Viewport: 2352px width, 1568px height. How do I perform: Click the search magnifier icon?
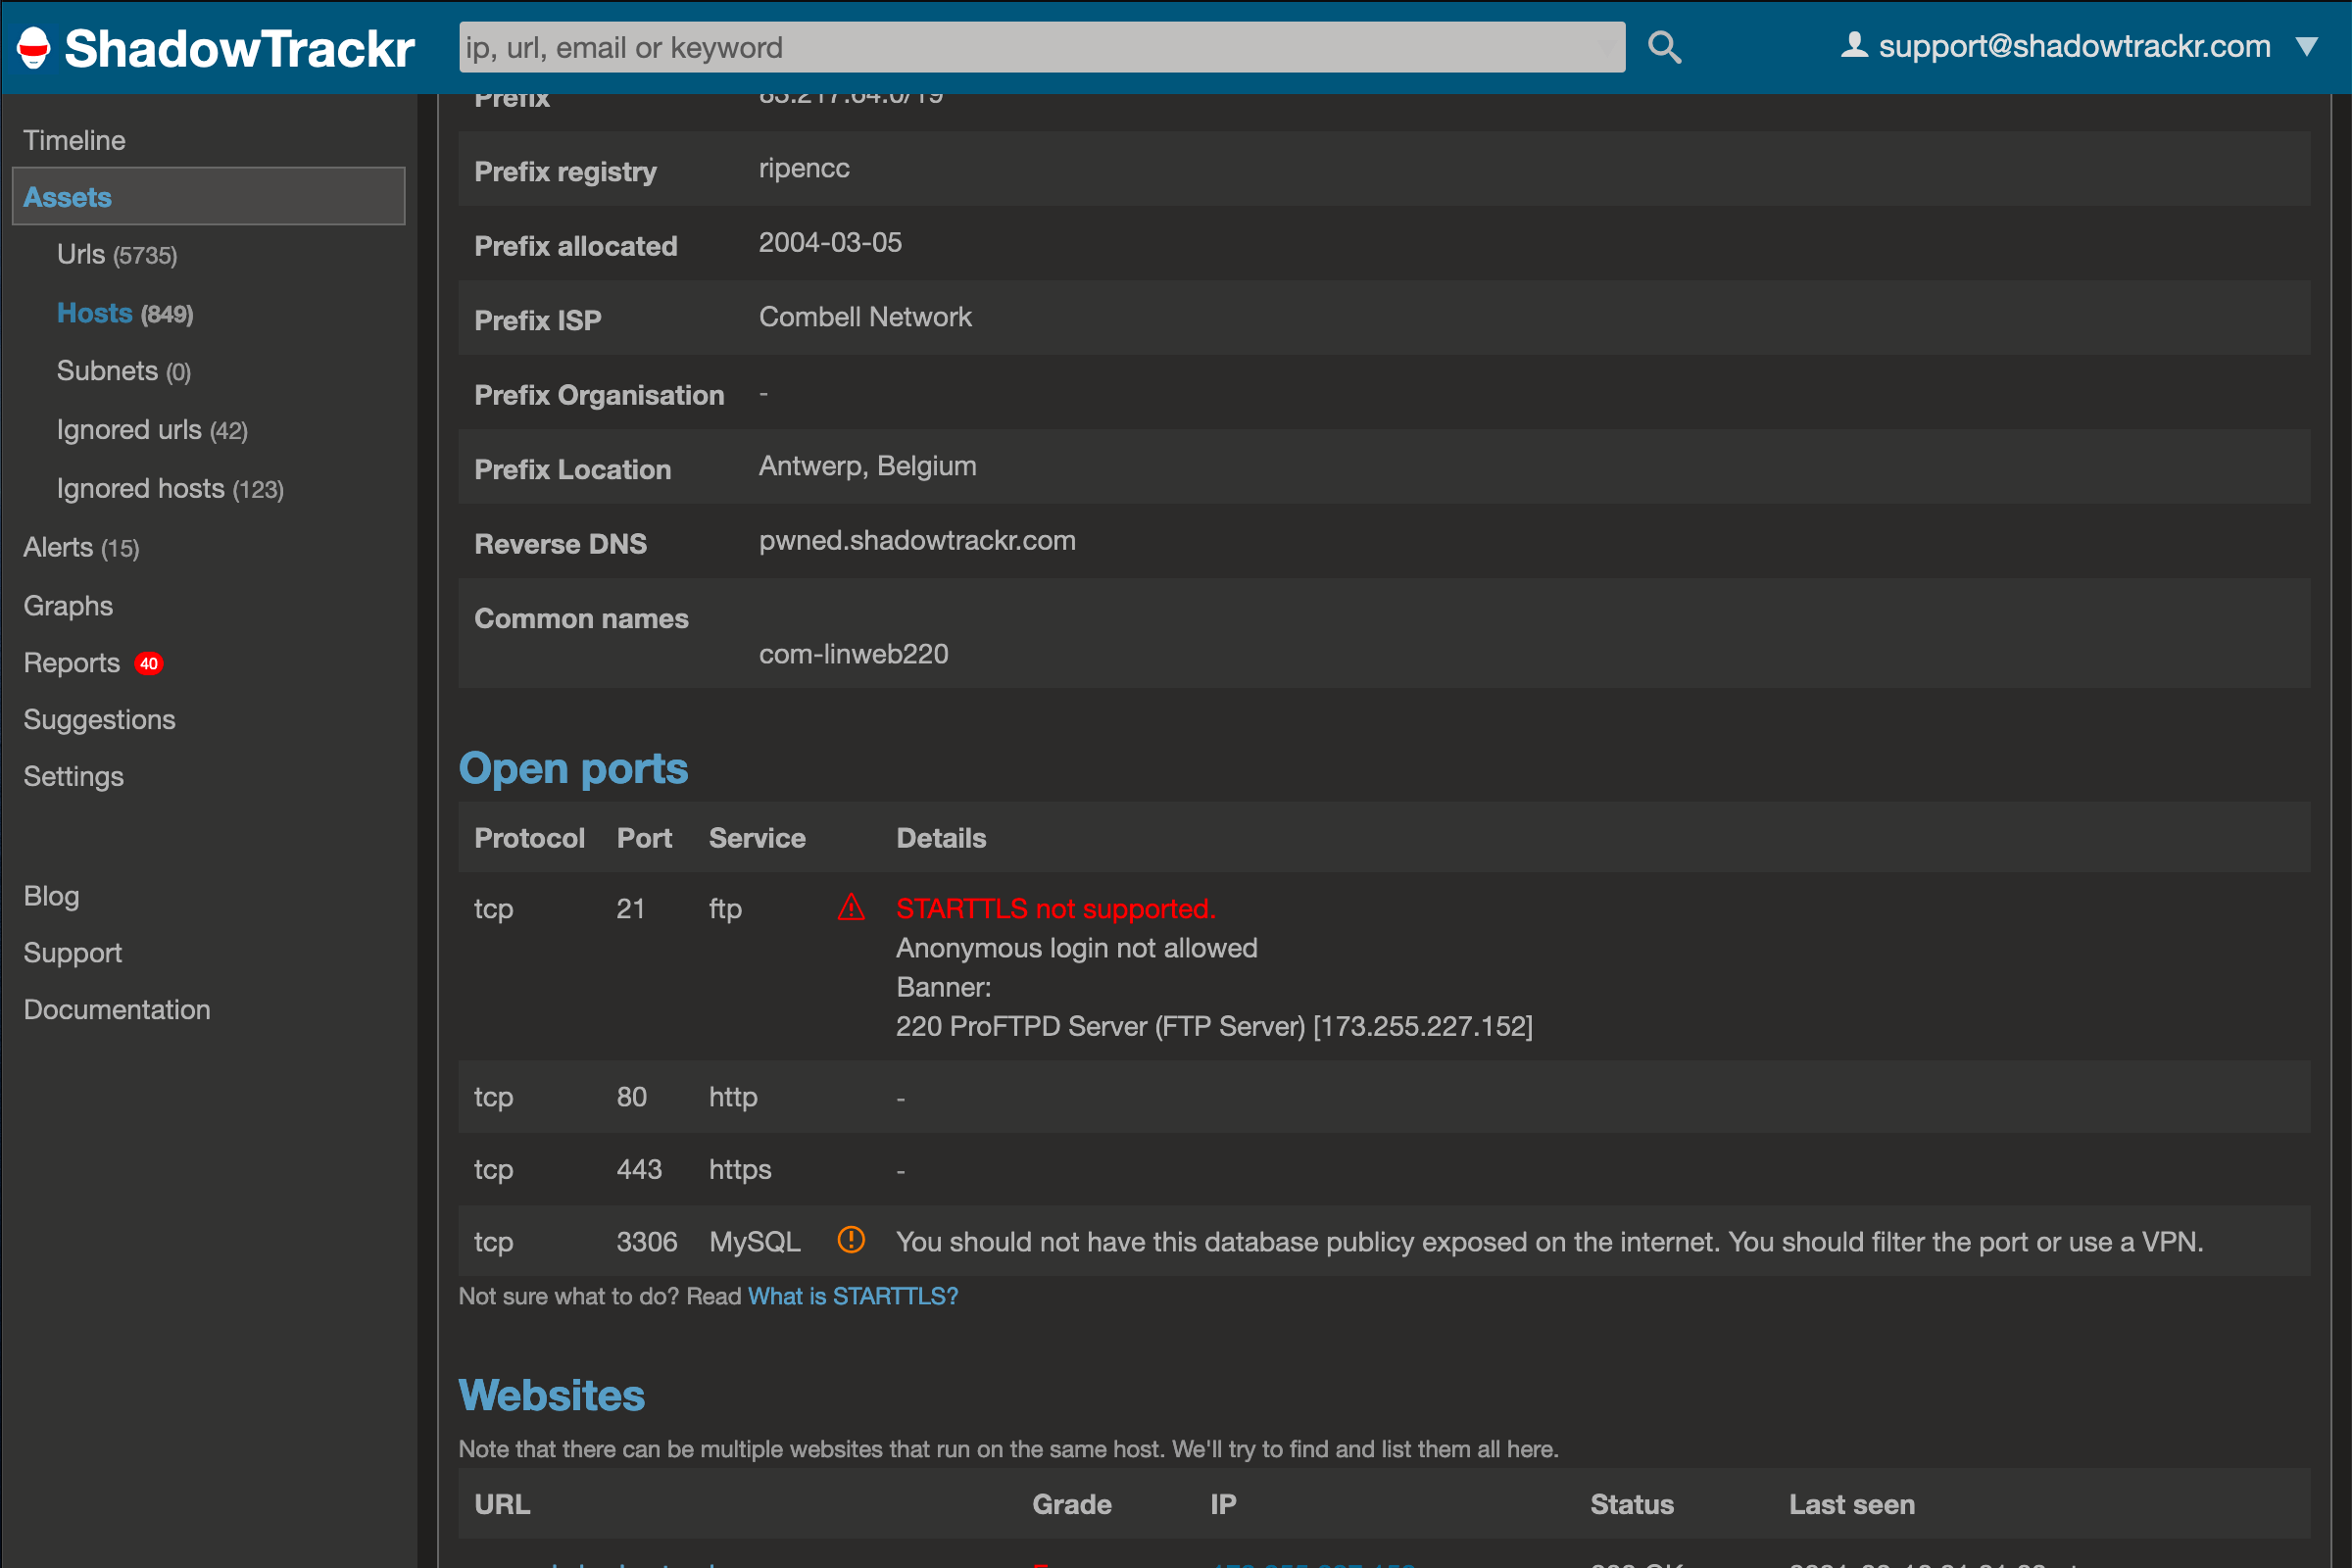coord(1663,46)
